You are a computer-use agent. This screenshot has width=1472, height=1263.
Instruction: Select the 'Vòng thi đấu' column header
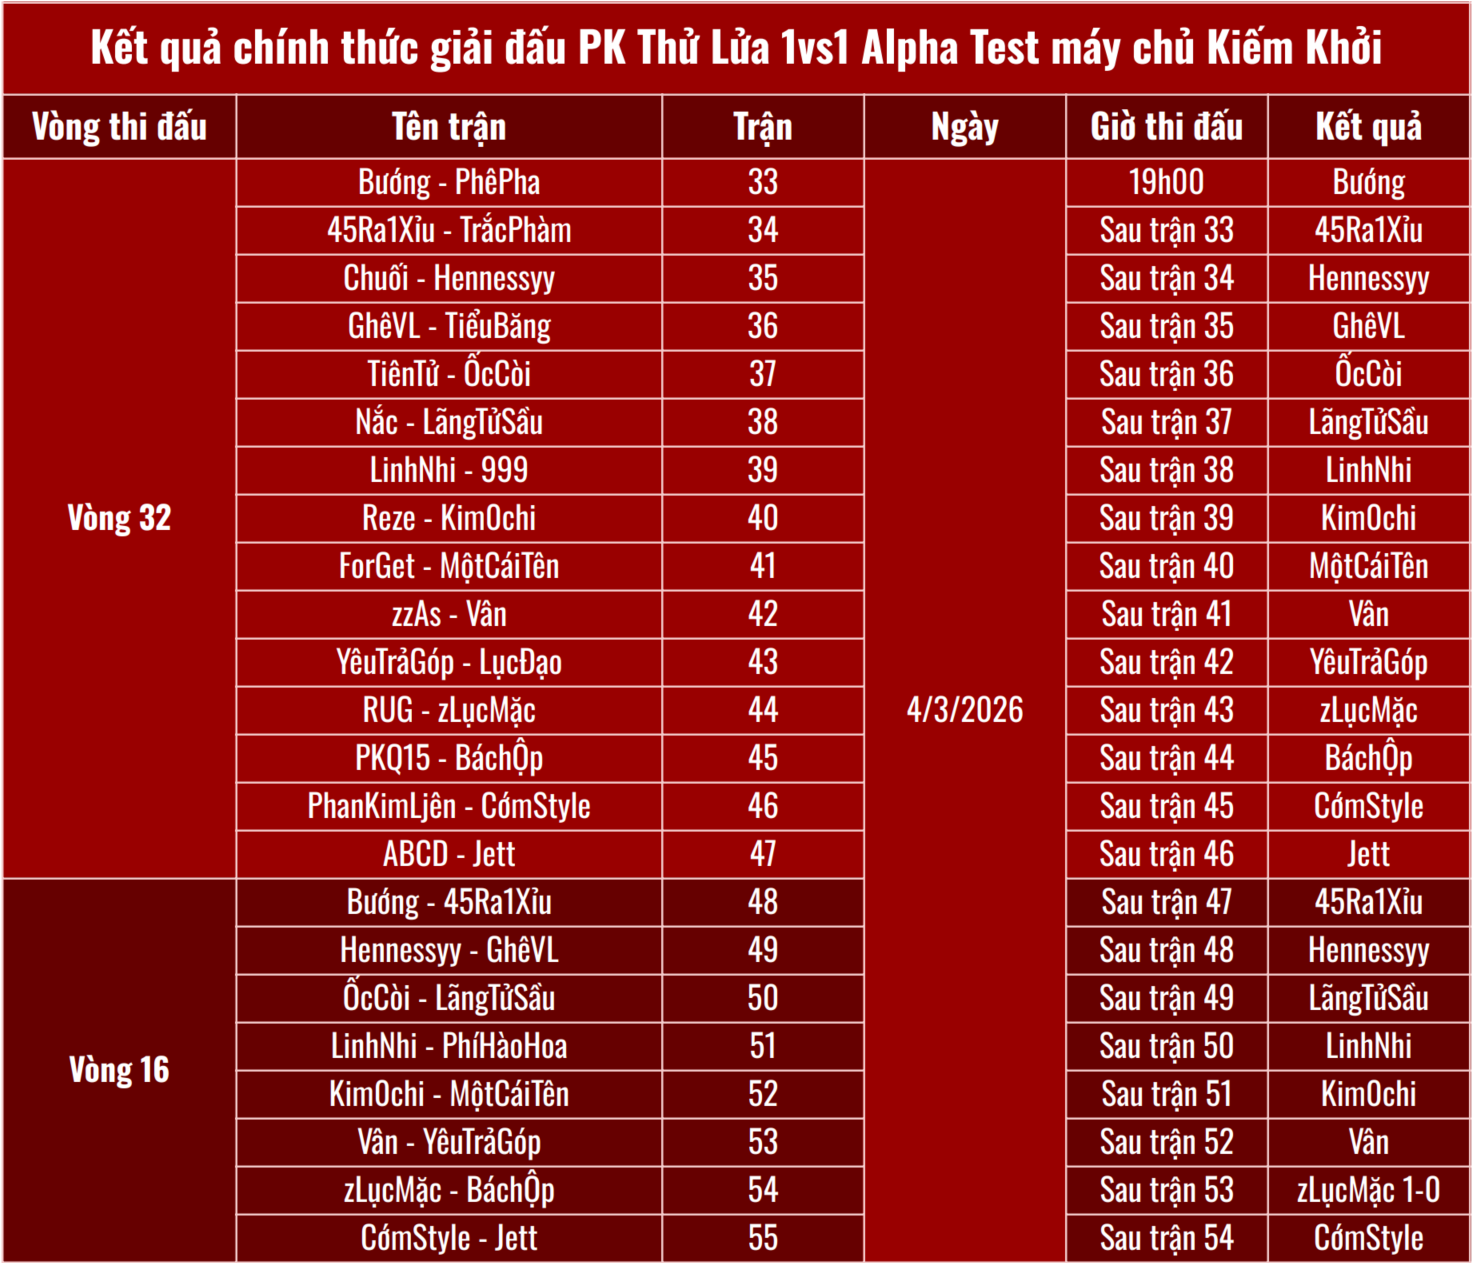[x=119, y=127]
